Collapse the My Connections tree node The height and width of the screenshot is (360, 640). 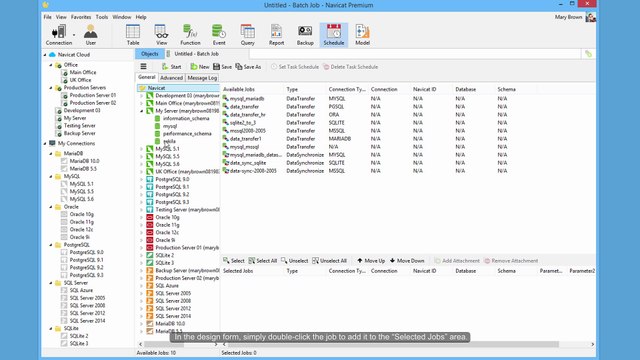click(45, 143)
